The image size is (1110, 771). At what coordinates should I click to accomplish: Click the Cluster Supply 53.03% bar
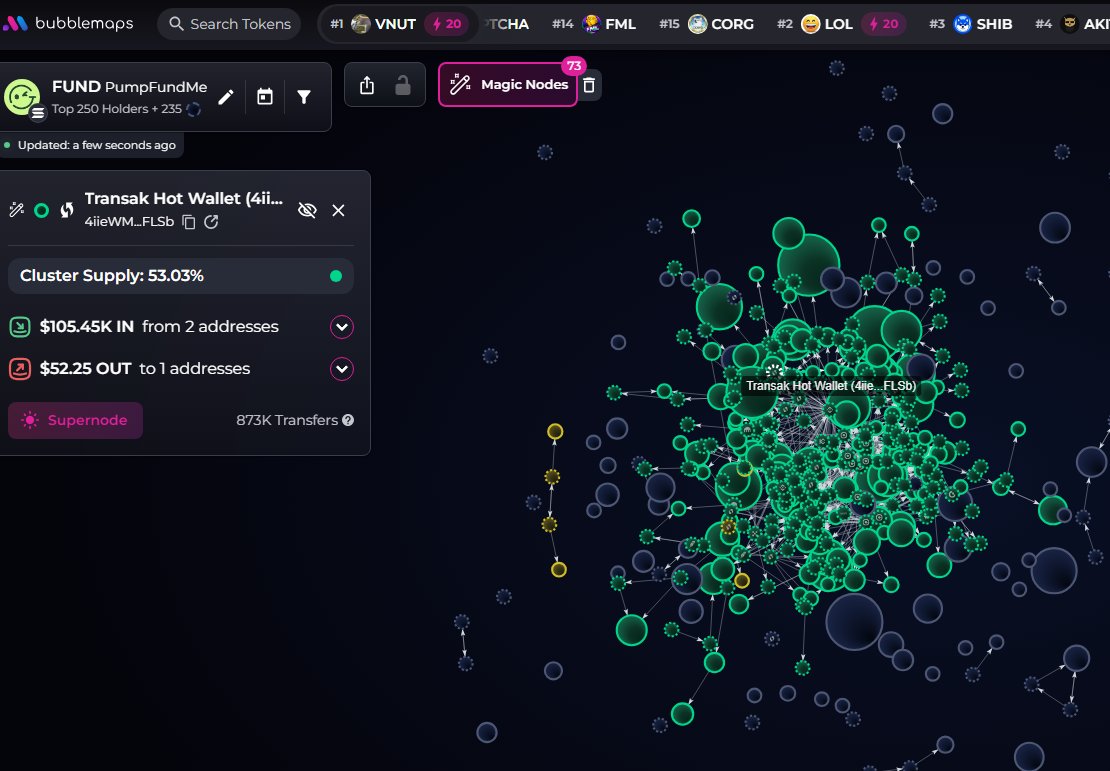tap(181, 275)
